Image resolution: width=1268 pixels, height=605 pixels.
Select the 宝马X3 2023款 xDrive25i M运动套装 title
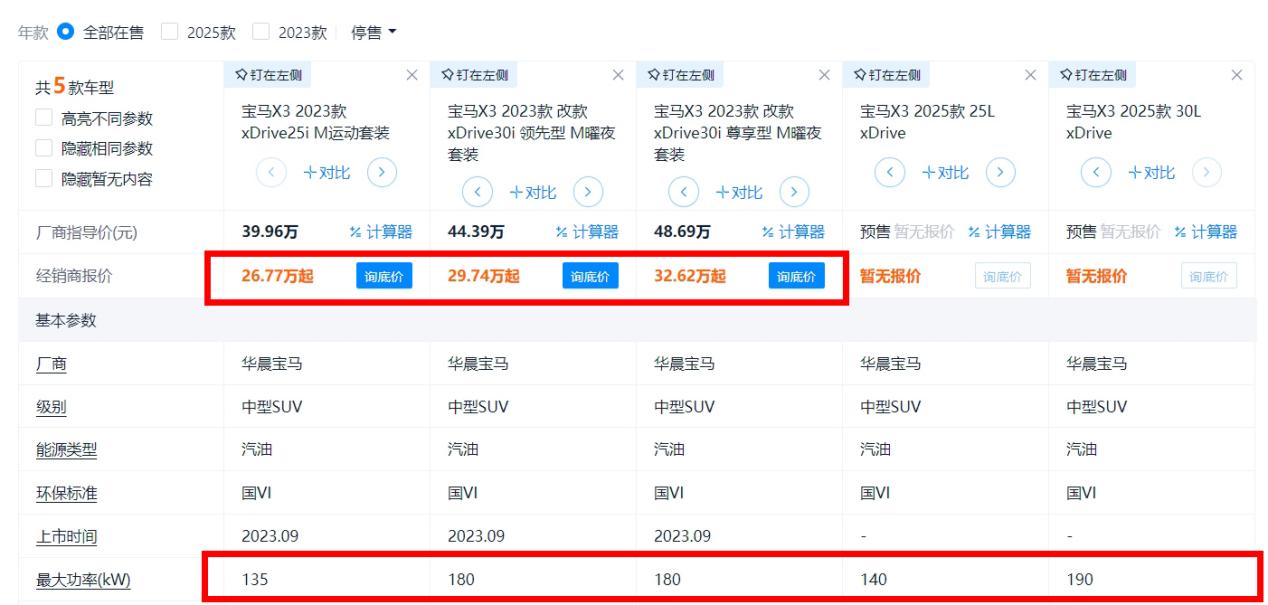(x=316, y=122)
